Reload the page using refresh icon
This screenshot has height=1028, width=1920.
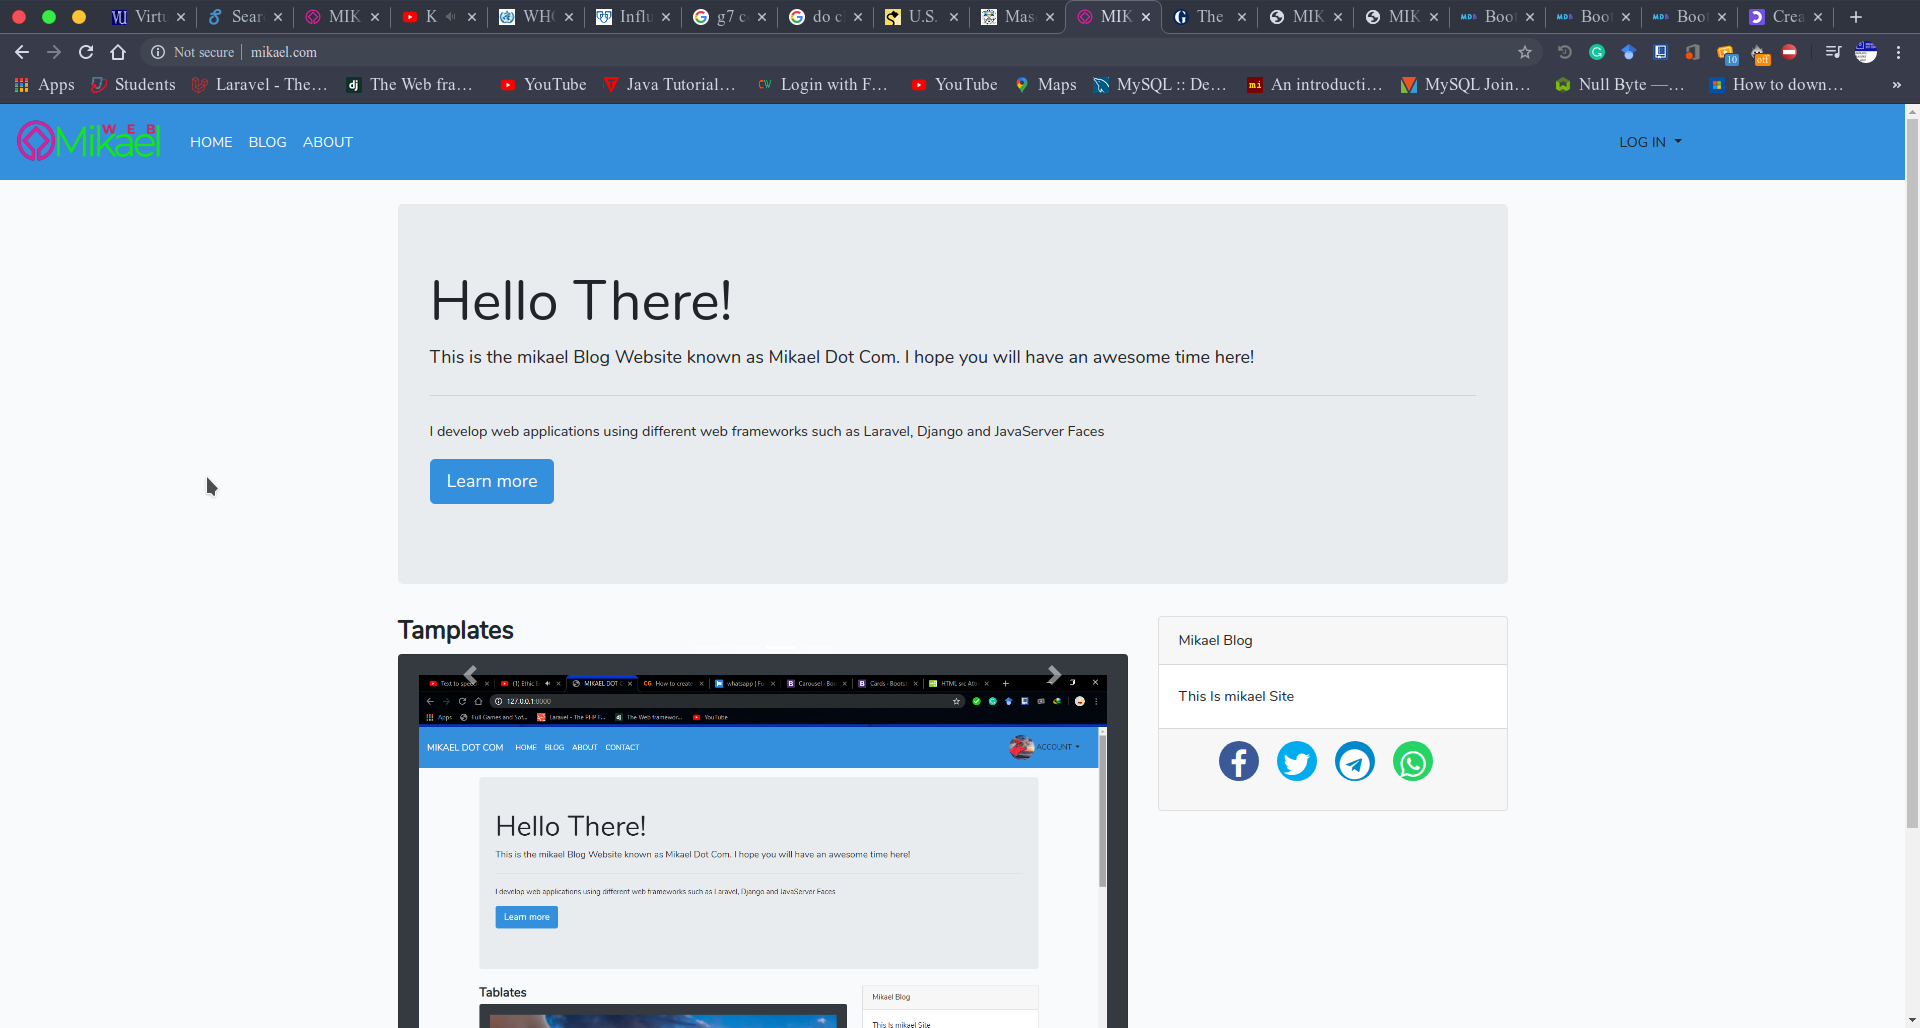coord(86,52)
